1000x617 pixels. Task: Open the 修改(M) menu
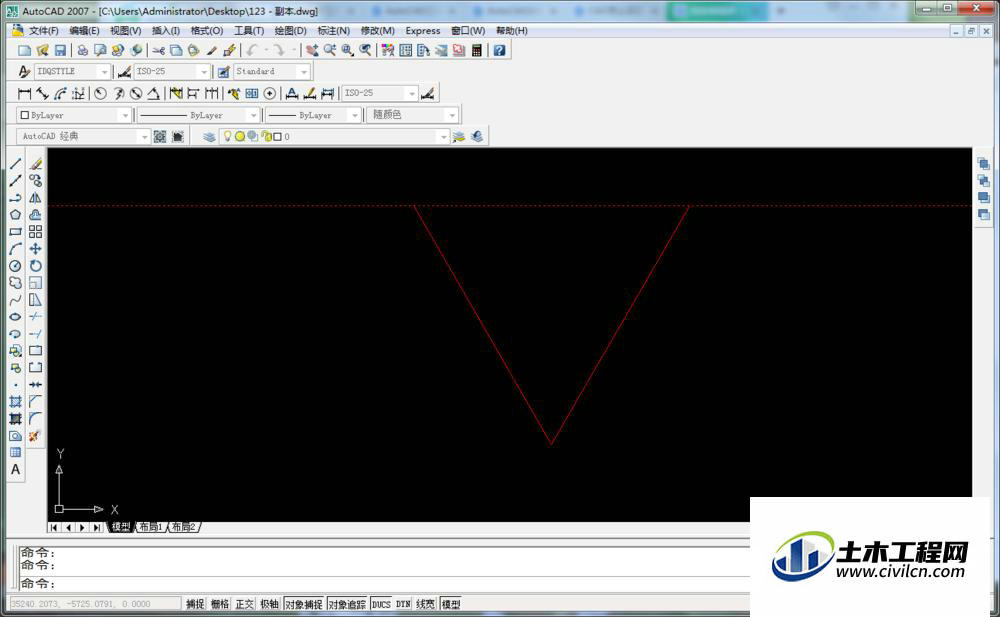tap(378, 31)
